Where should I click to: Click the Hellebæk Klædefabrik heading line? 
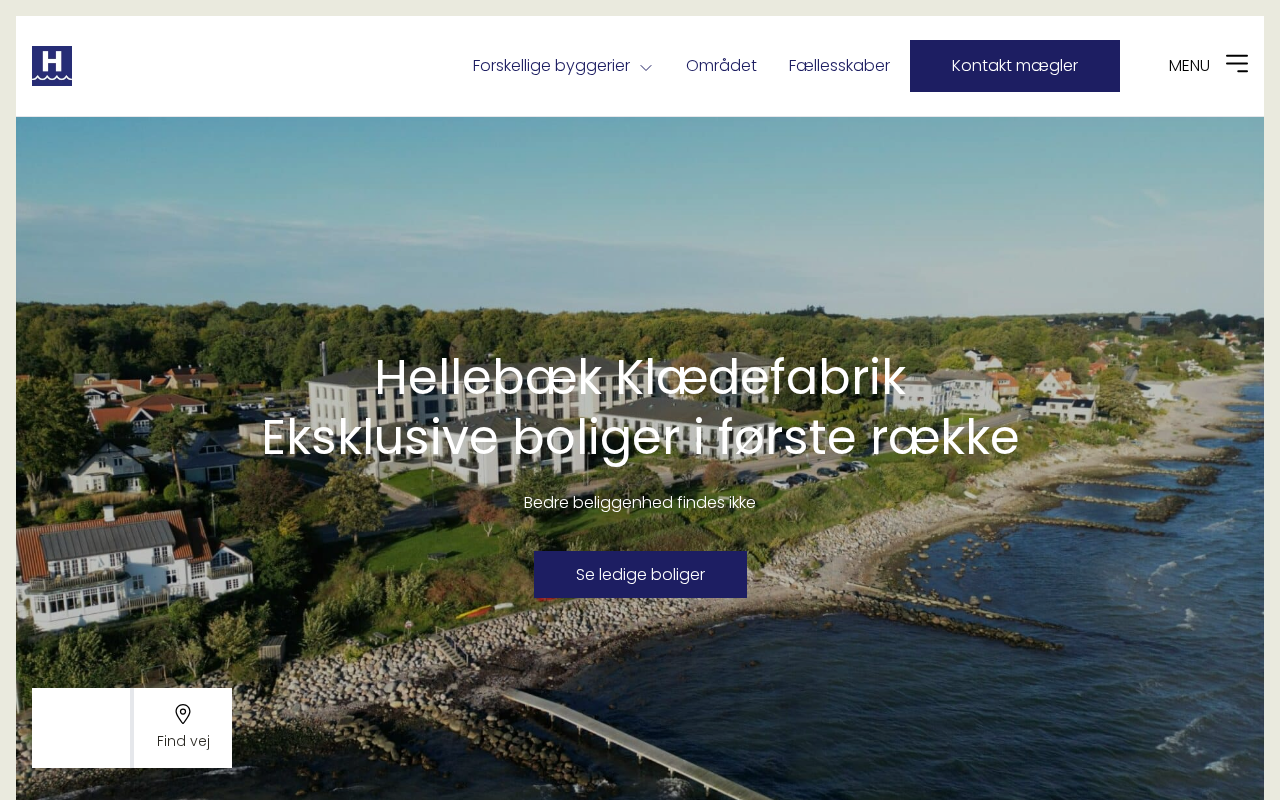pyautogui.click(x=640, y=378)
